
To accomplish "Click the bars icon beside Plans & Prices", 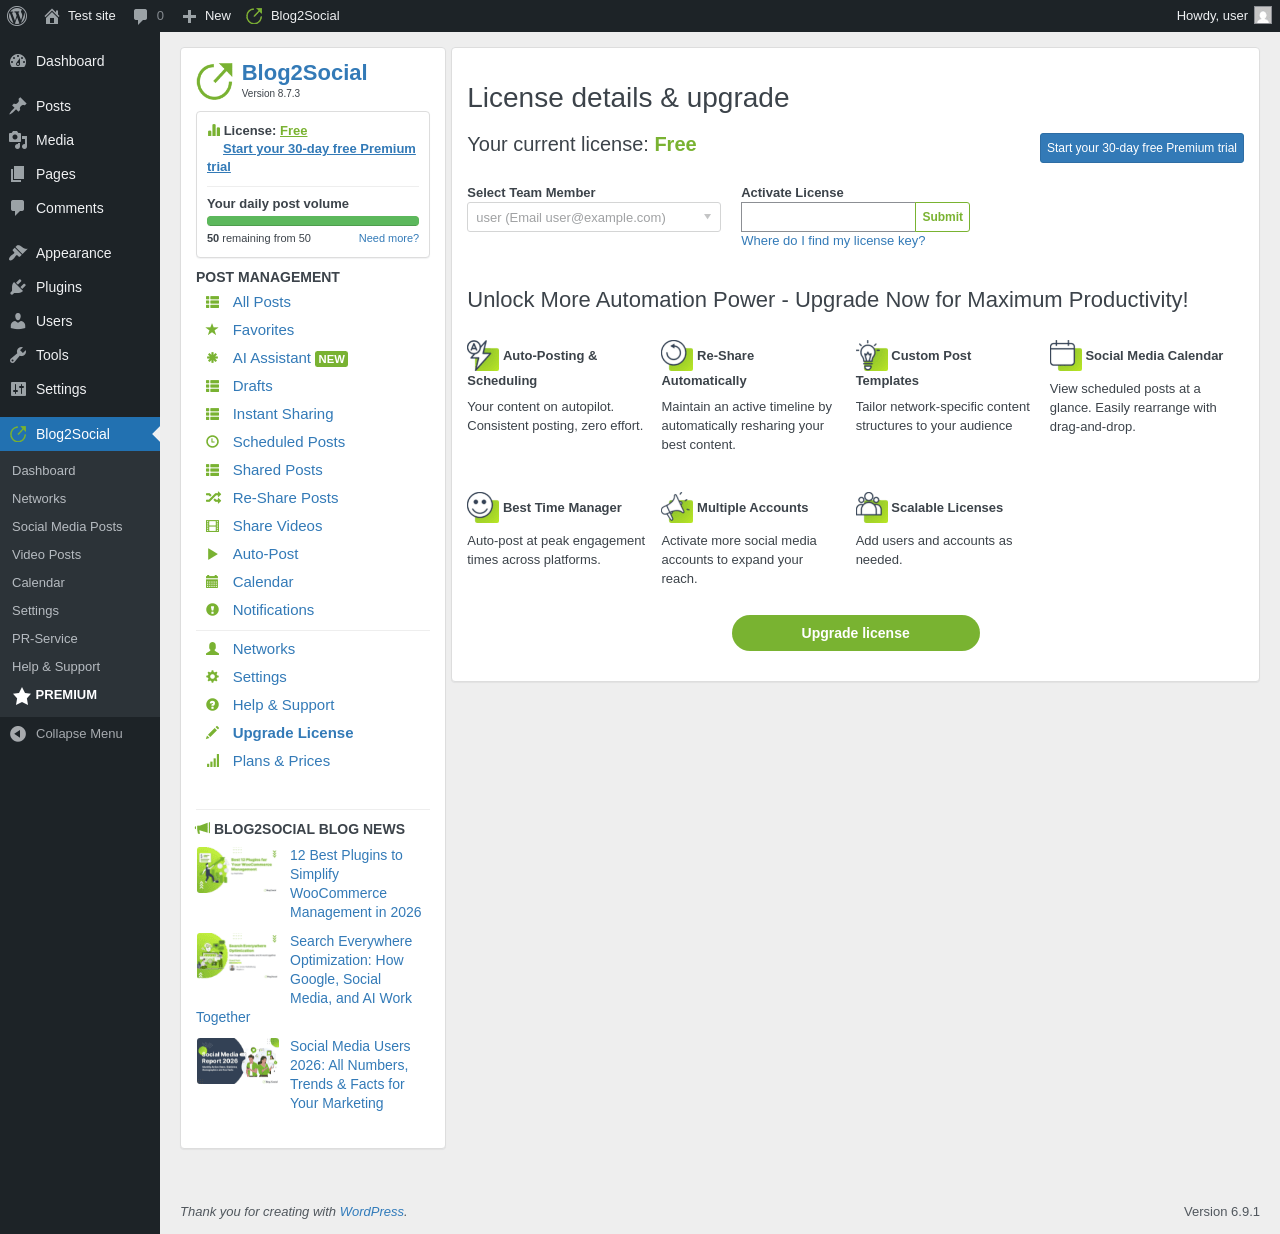I will tap(212, 761).
